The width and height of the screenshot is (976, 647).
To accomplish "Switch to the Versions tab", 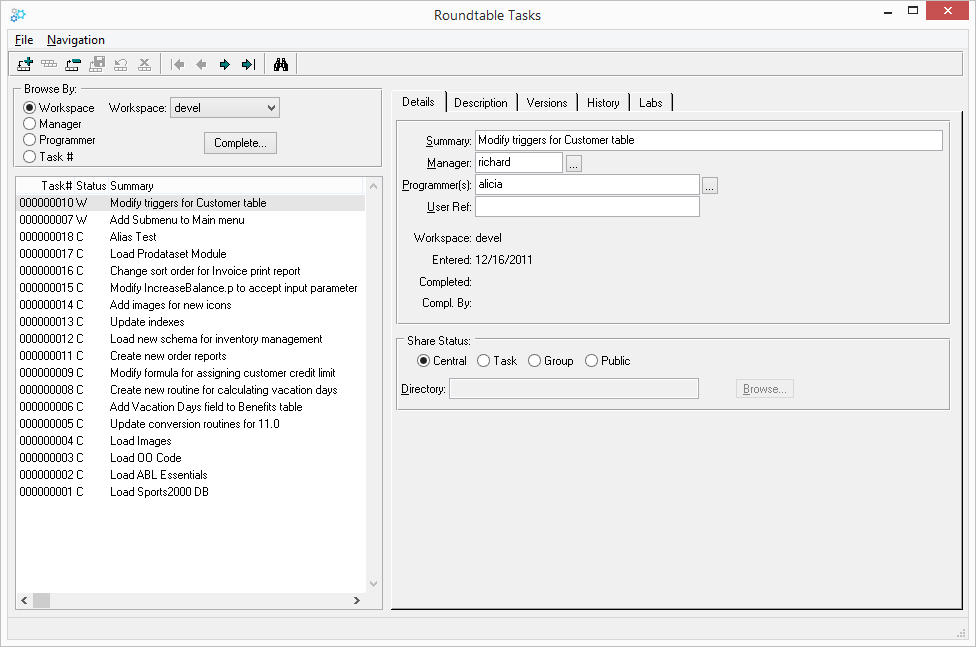I will point(547,103).
